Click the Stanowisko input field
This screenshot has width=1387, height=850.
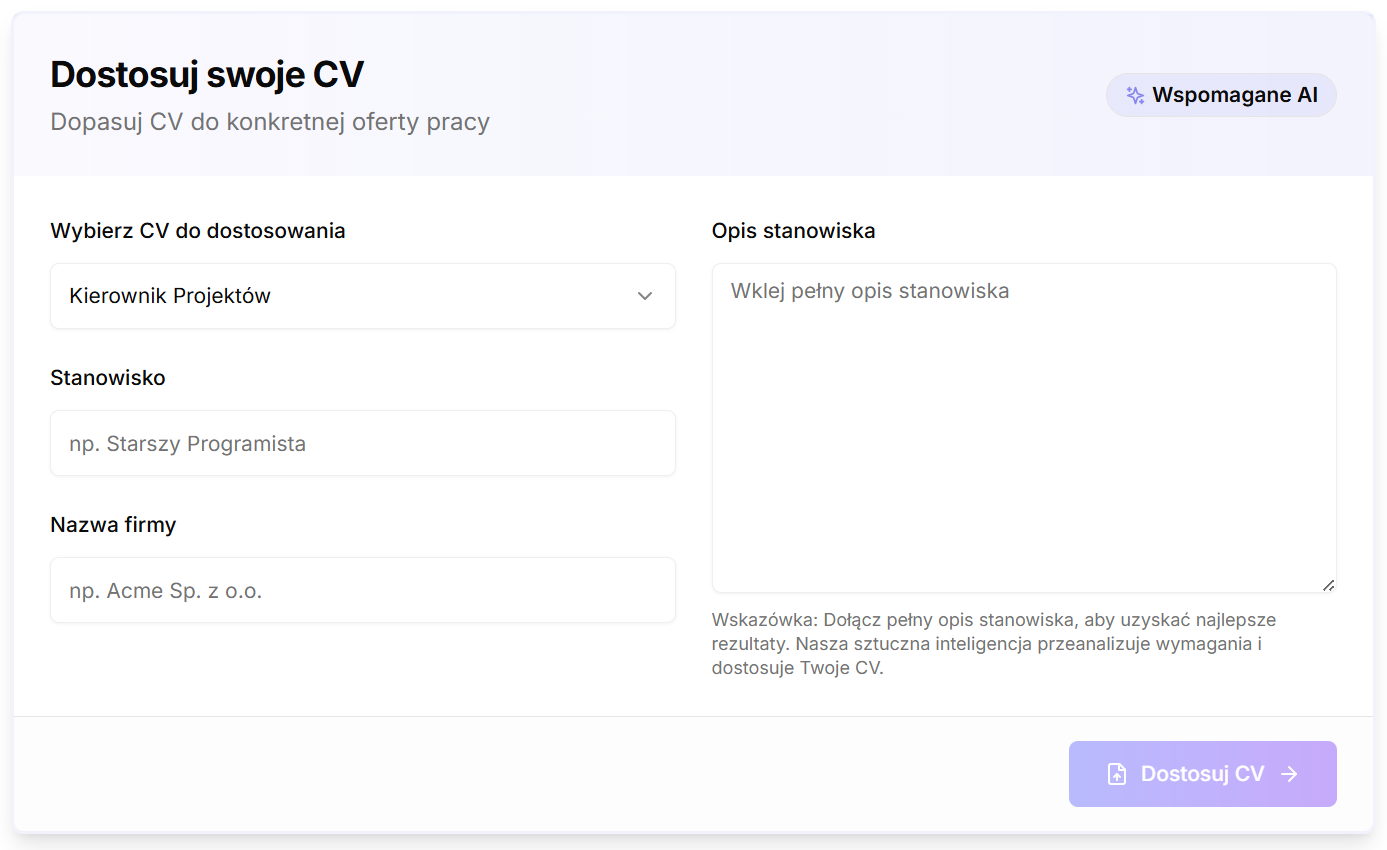(x=363, y=443)
